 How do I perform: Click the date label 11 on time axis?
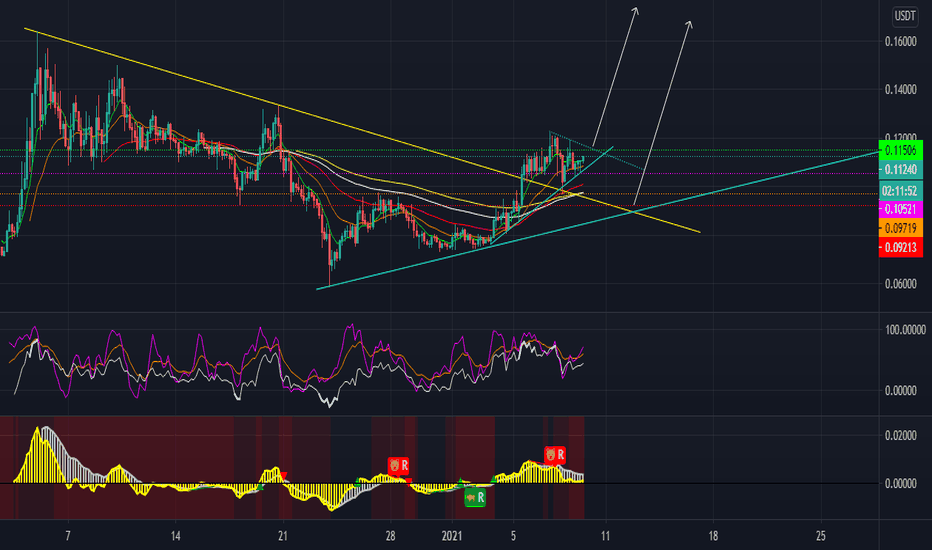605,536
